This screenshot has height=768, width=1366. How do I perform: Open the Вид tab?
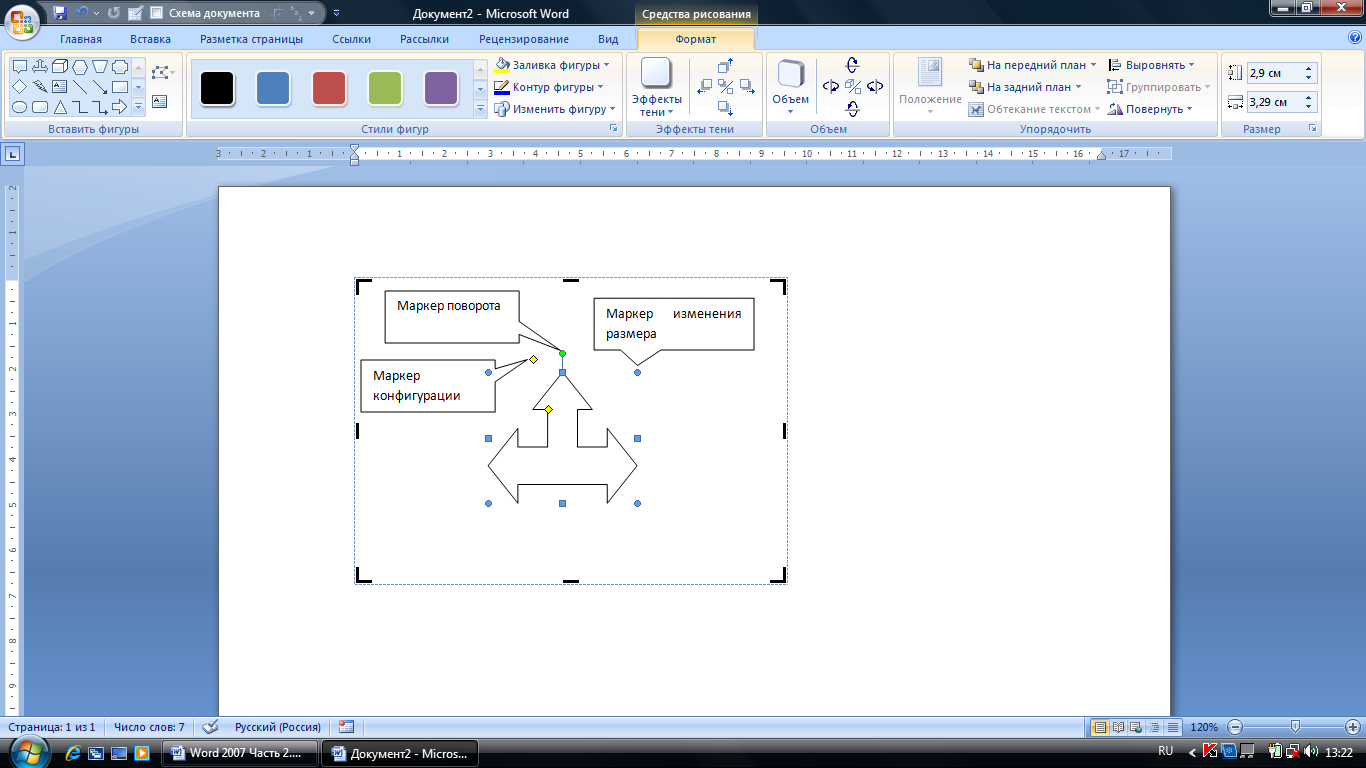(x=608, y=39)
